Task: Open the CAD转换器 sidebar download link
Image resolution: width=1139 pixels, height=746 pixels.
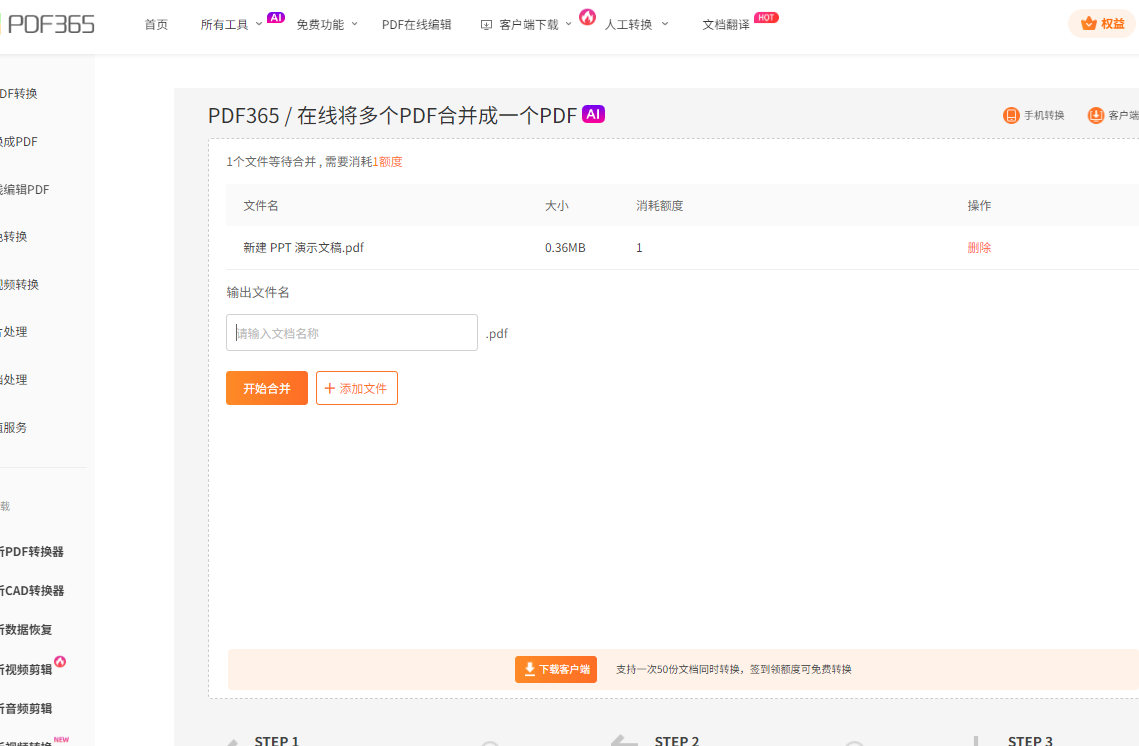Action: (32, 591)
